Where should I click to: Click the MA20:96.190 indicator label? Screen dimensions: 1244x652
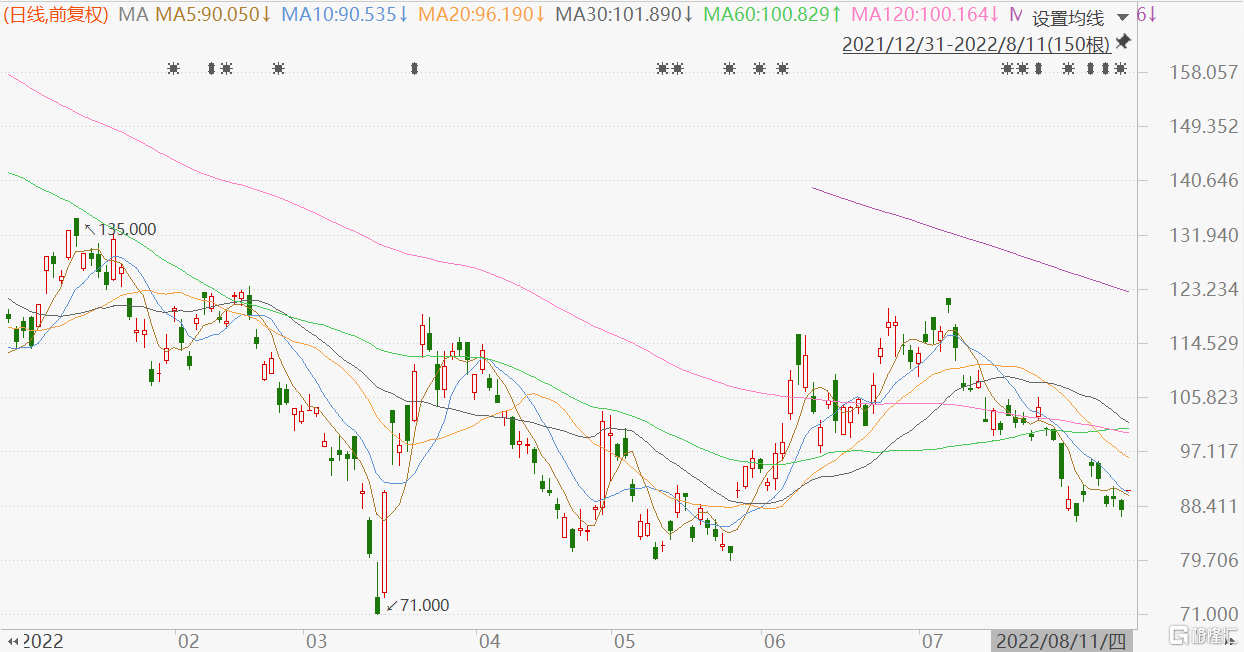pos(482,15)
